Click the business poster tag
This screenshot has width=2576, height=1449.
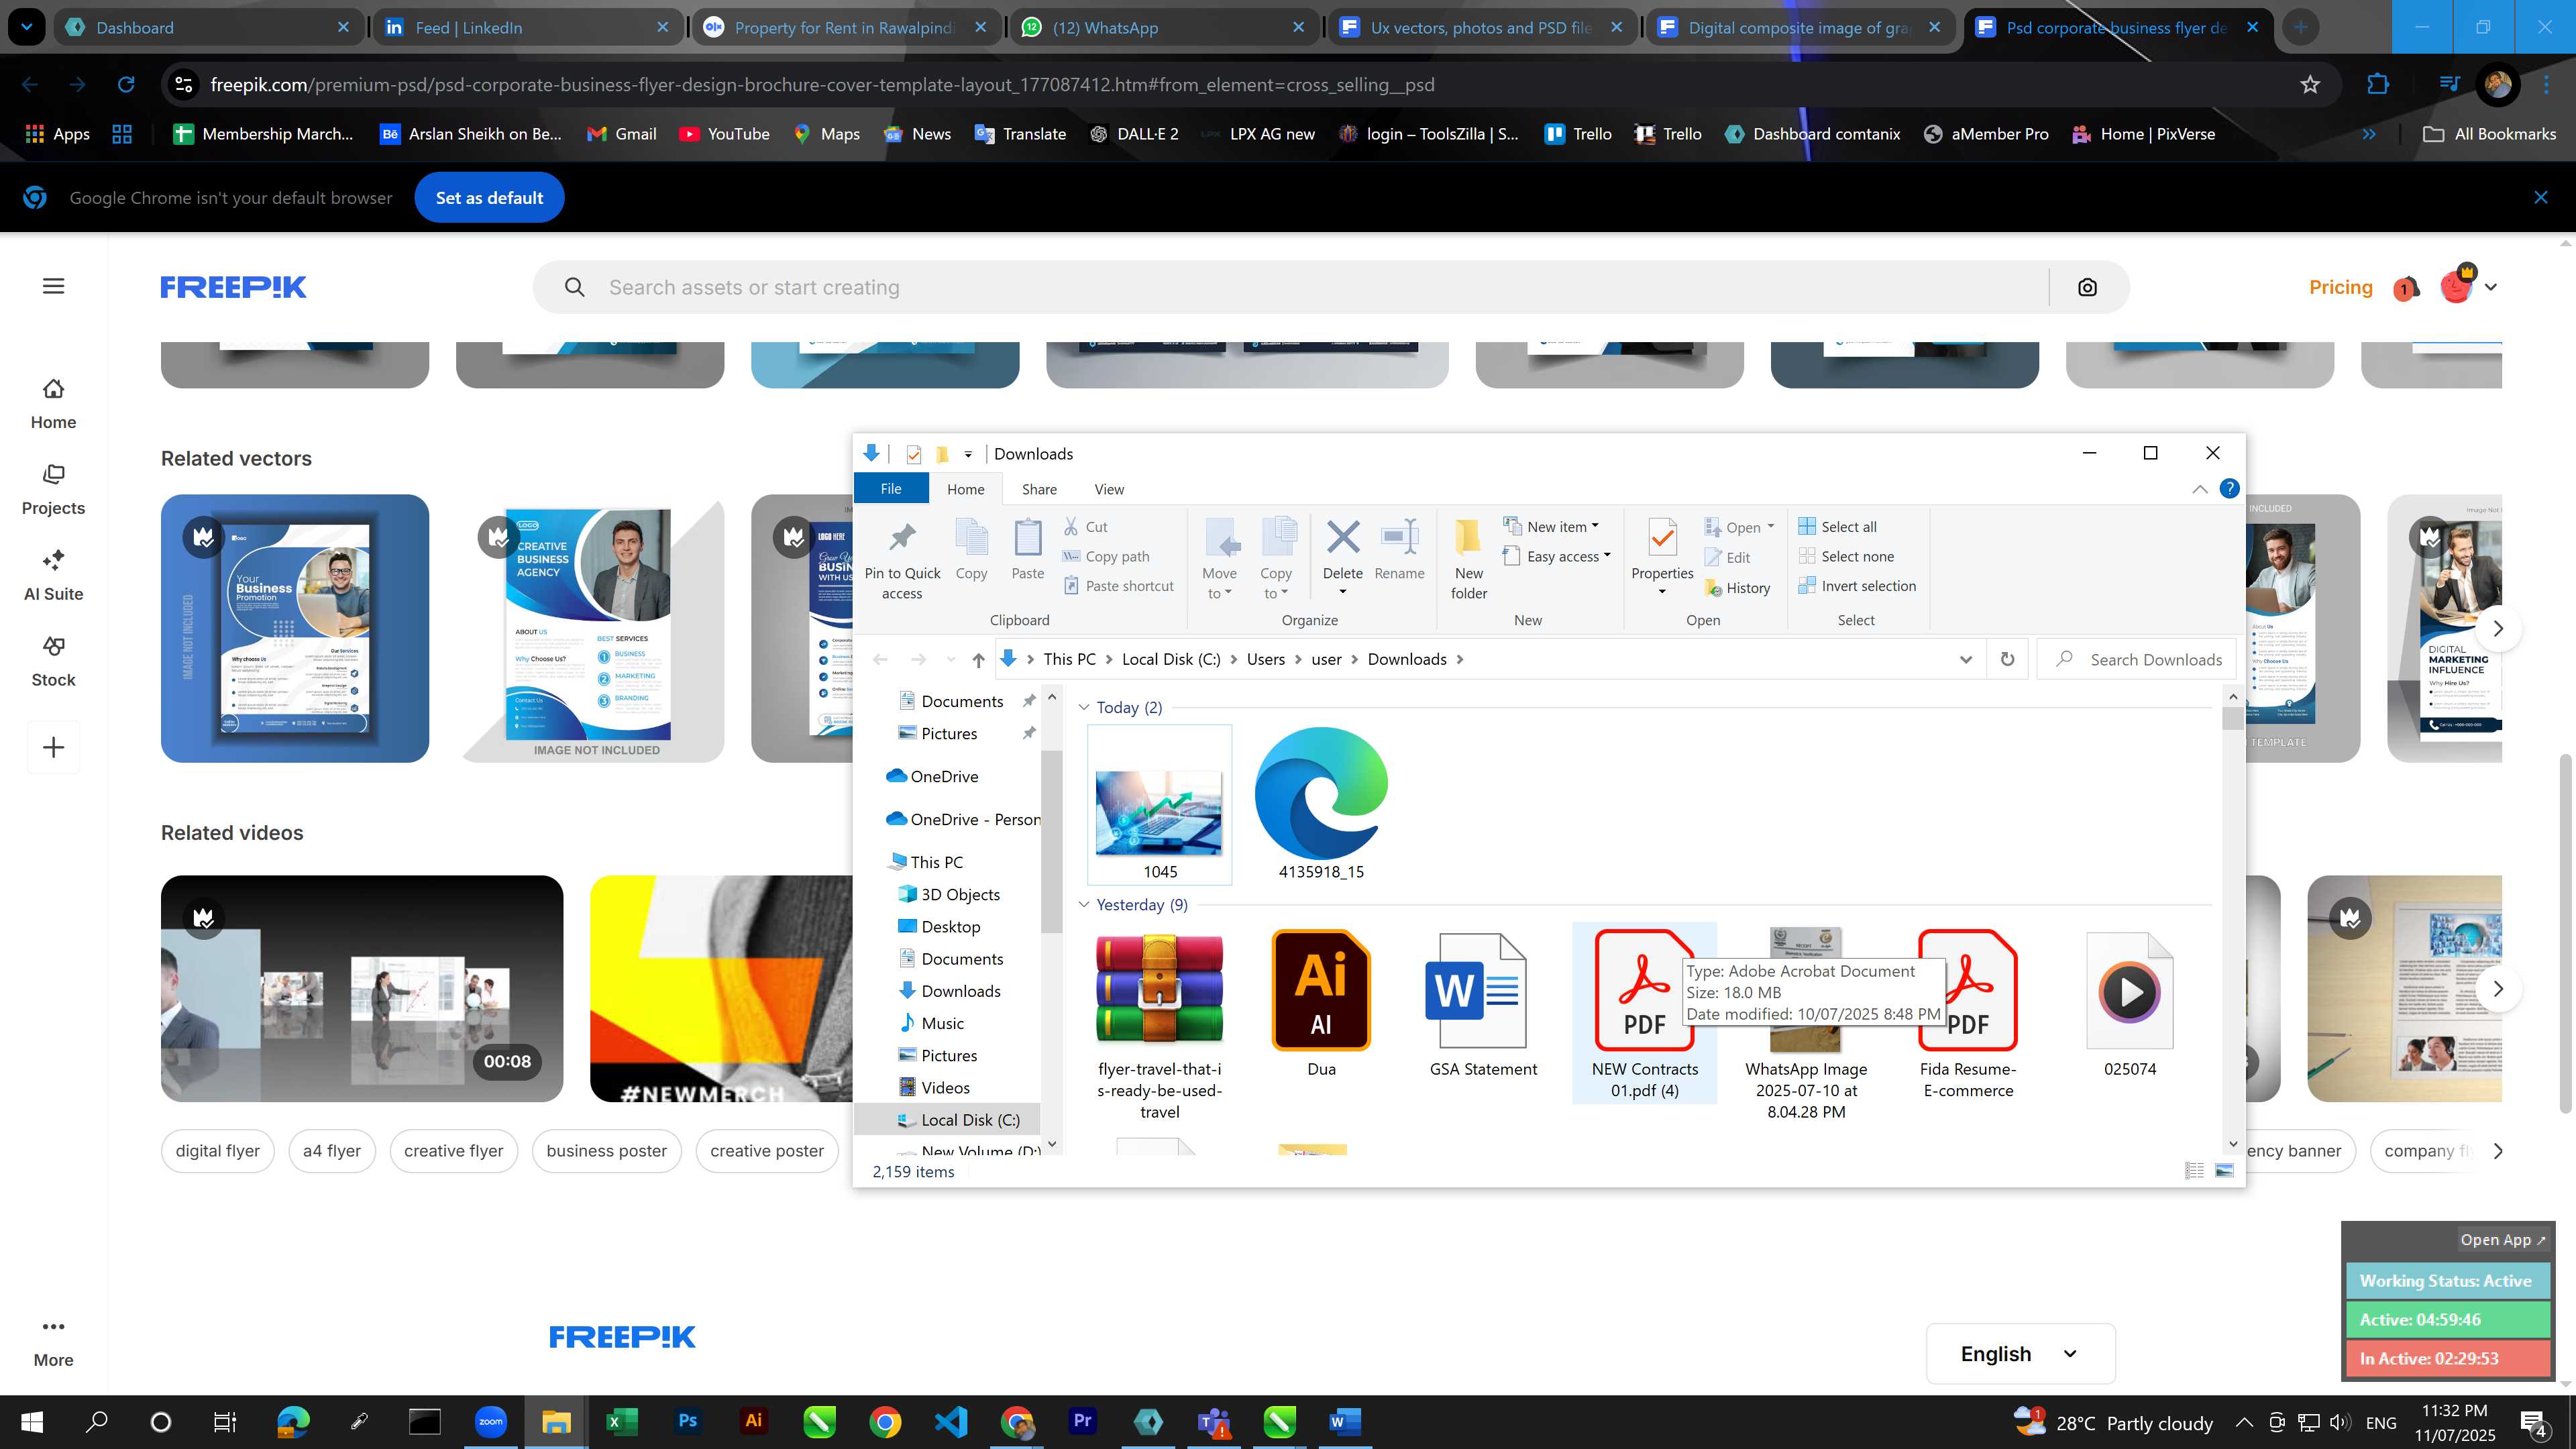(606, 1151)
